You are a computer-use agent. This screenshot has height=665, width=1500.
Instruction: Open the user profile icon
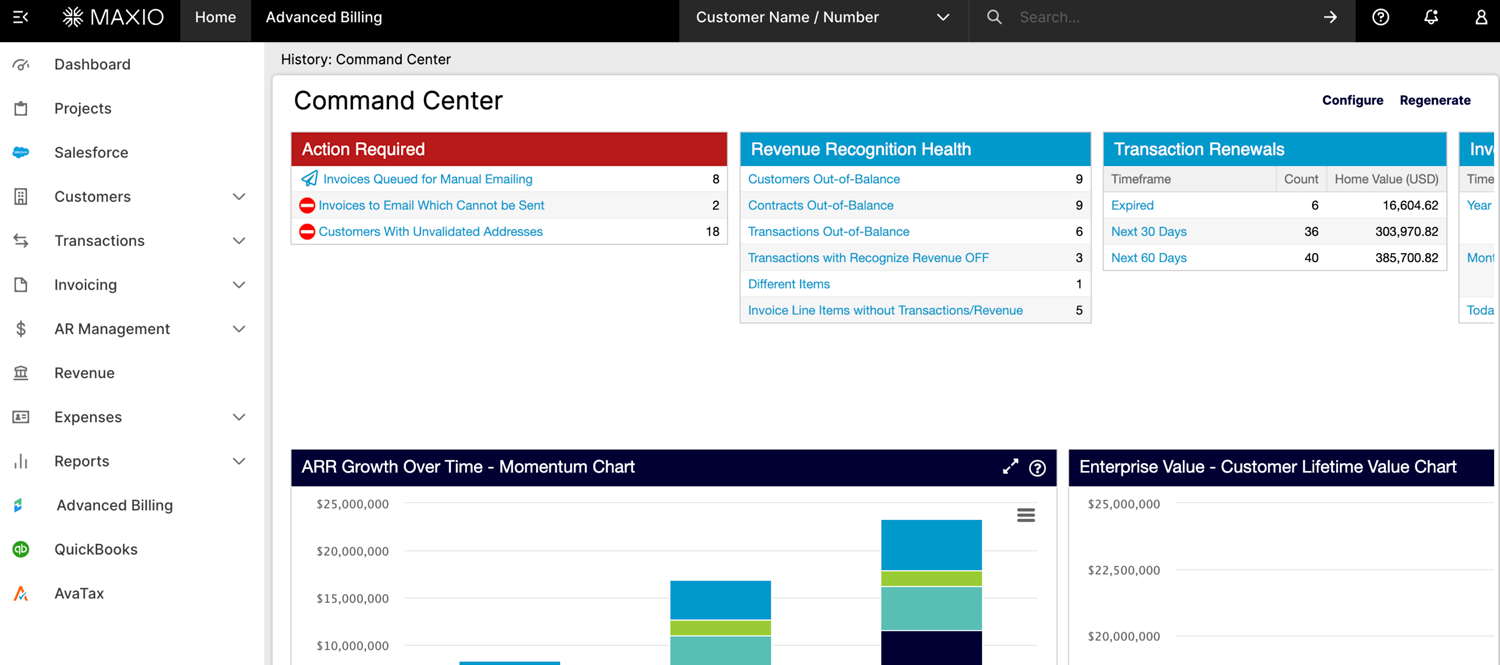point(1481,17)
